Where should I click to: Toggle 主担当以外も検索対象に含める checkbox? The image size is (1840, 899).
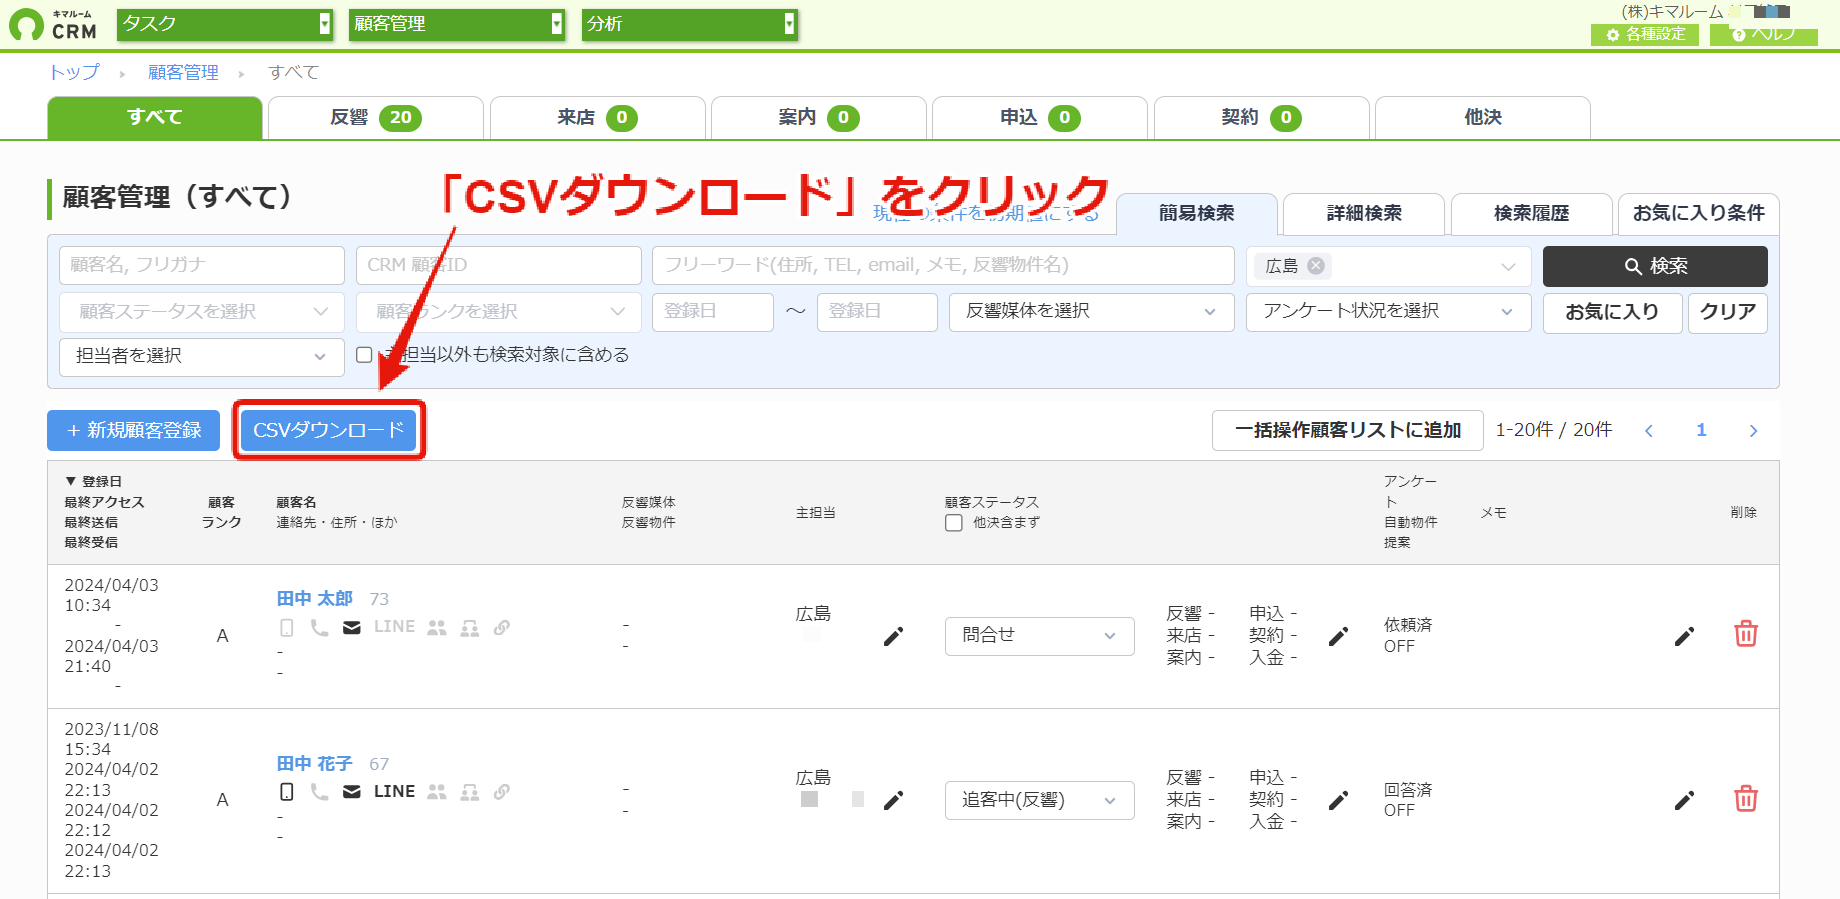click(364, 355)
